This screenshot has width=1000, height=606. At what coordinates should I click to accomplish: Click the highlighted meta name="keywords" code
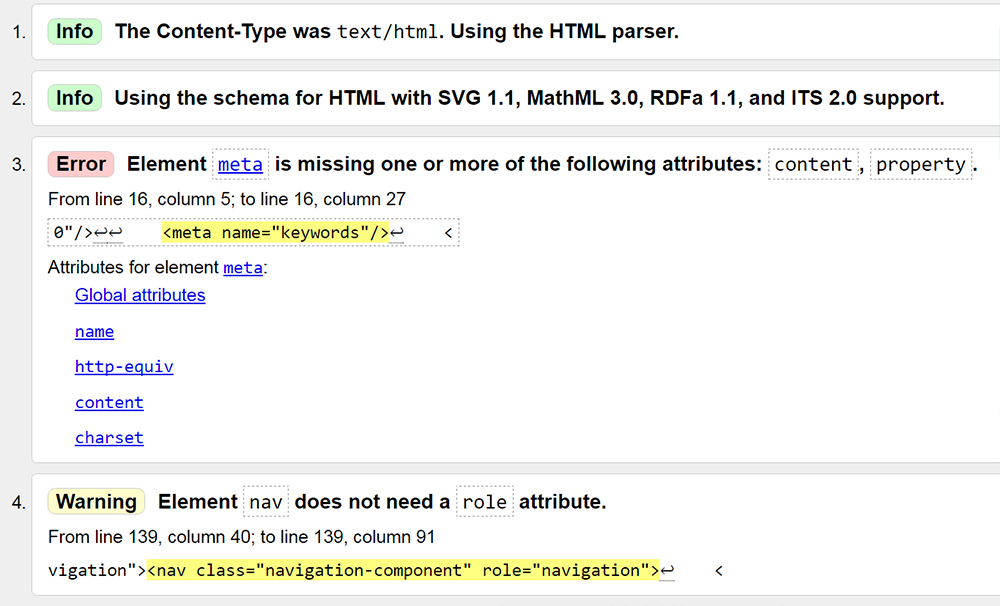click(x=275, y=233)
